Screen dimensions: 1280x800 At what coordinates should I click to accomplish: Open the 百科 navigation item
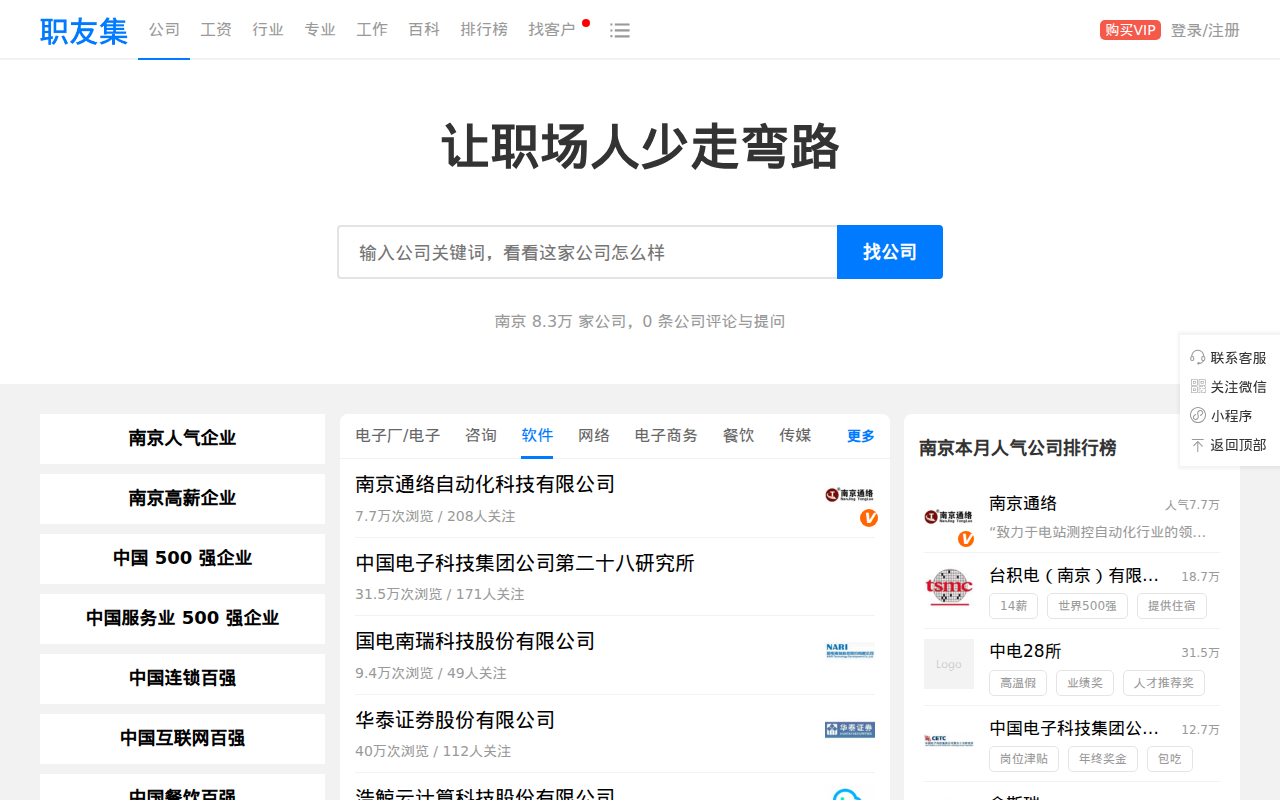point(424,30)
